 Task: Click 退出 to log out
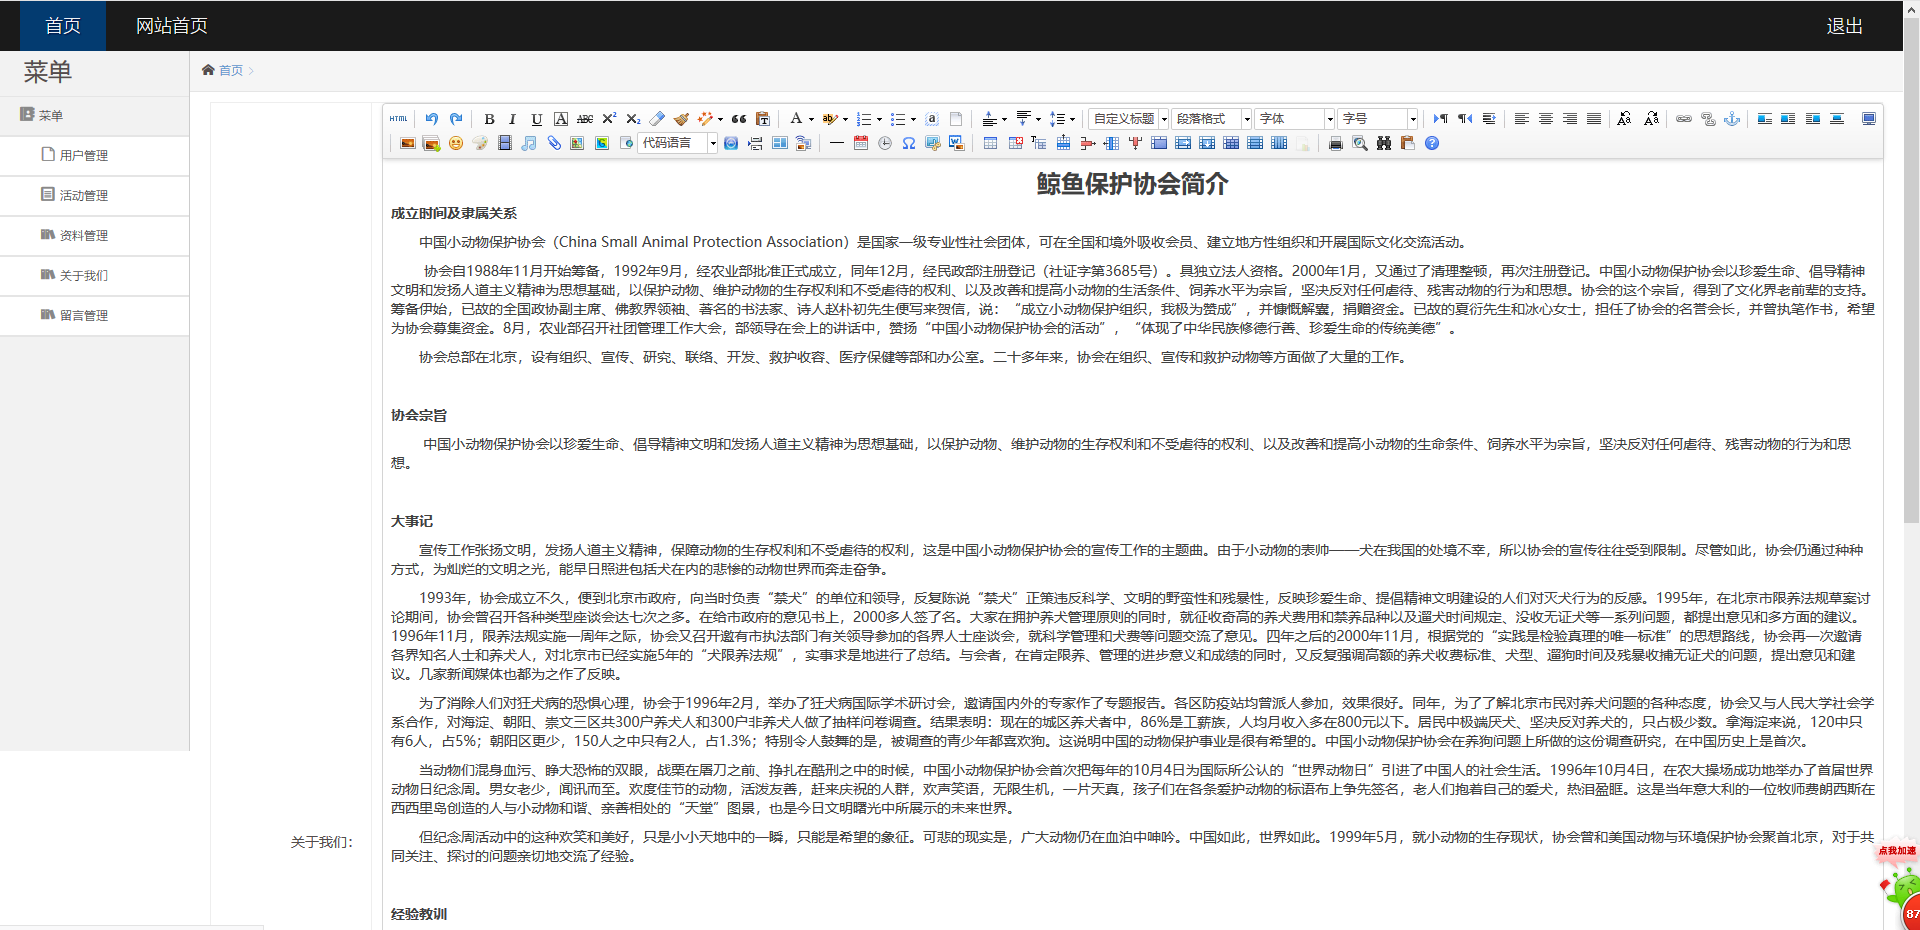1844,26
